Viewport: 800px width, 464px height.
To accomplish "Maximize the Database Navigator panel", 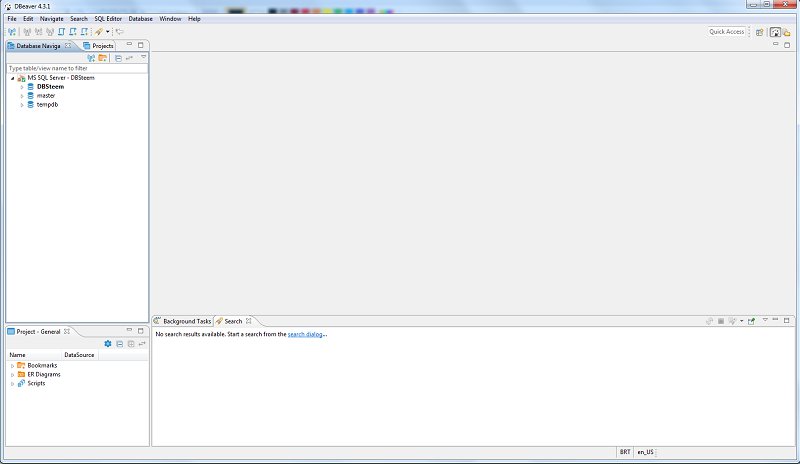I will tap(141, 45).
